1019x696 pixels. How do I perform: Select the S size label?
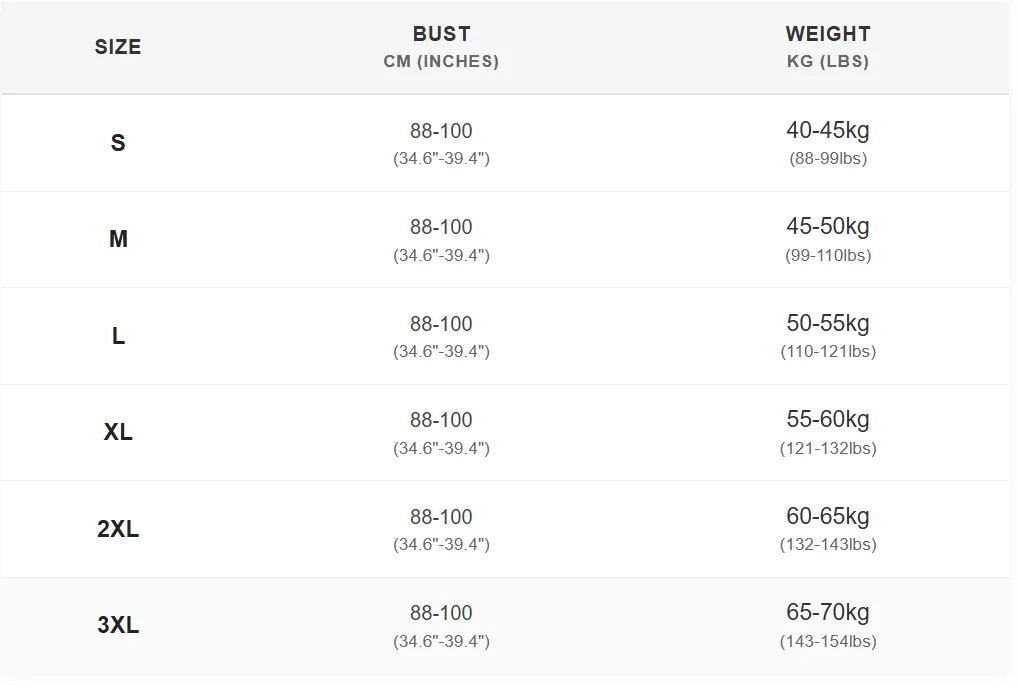118,143
